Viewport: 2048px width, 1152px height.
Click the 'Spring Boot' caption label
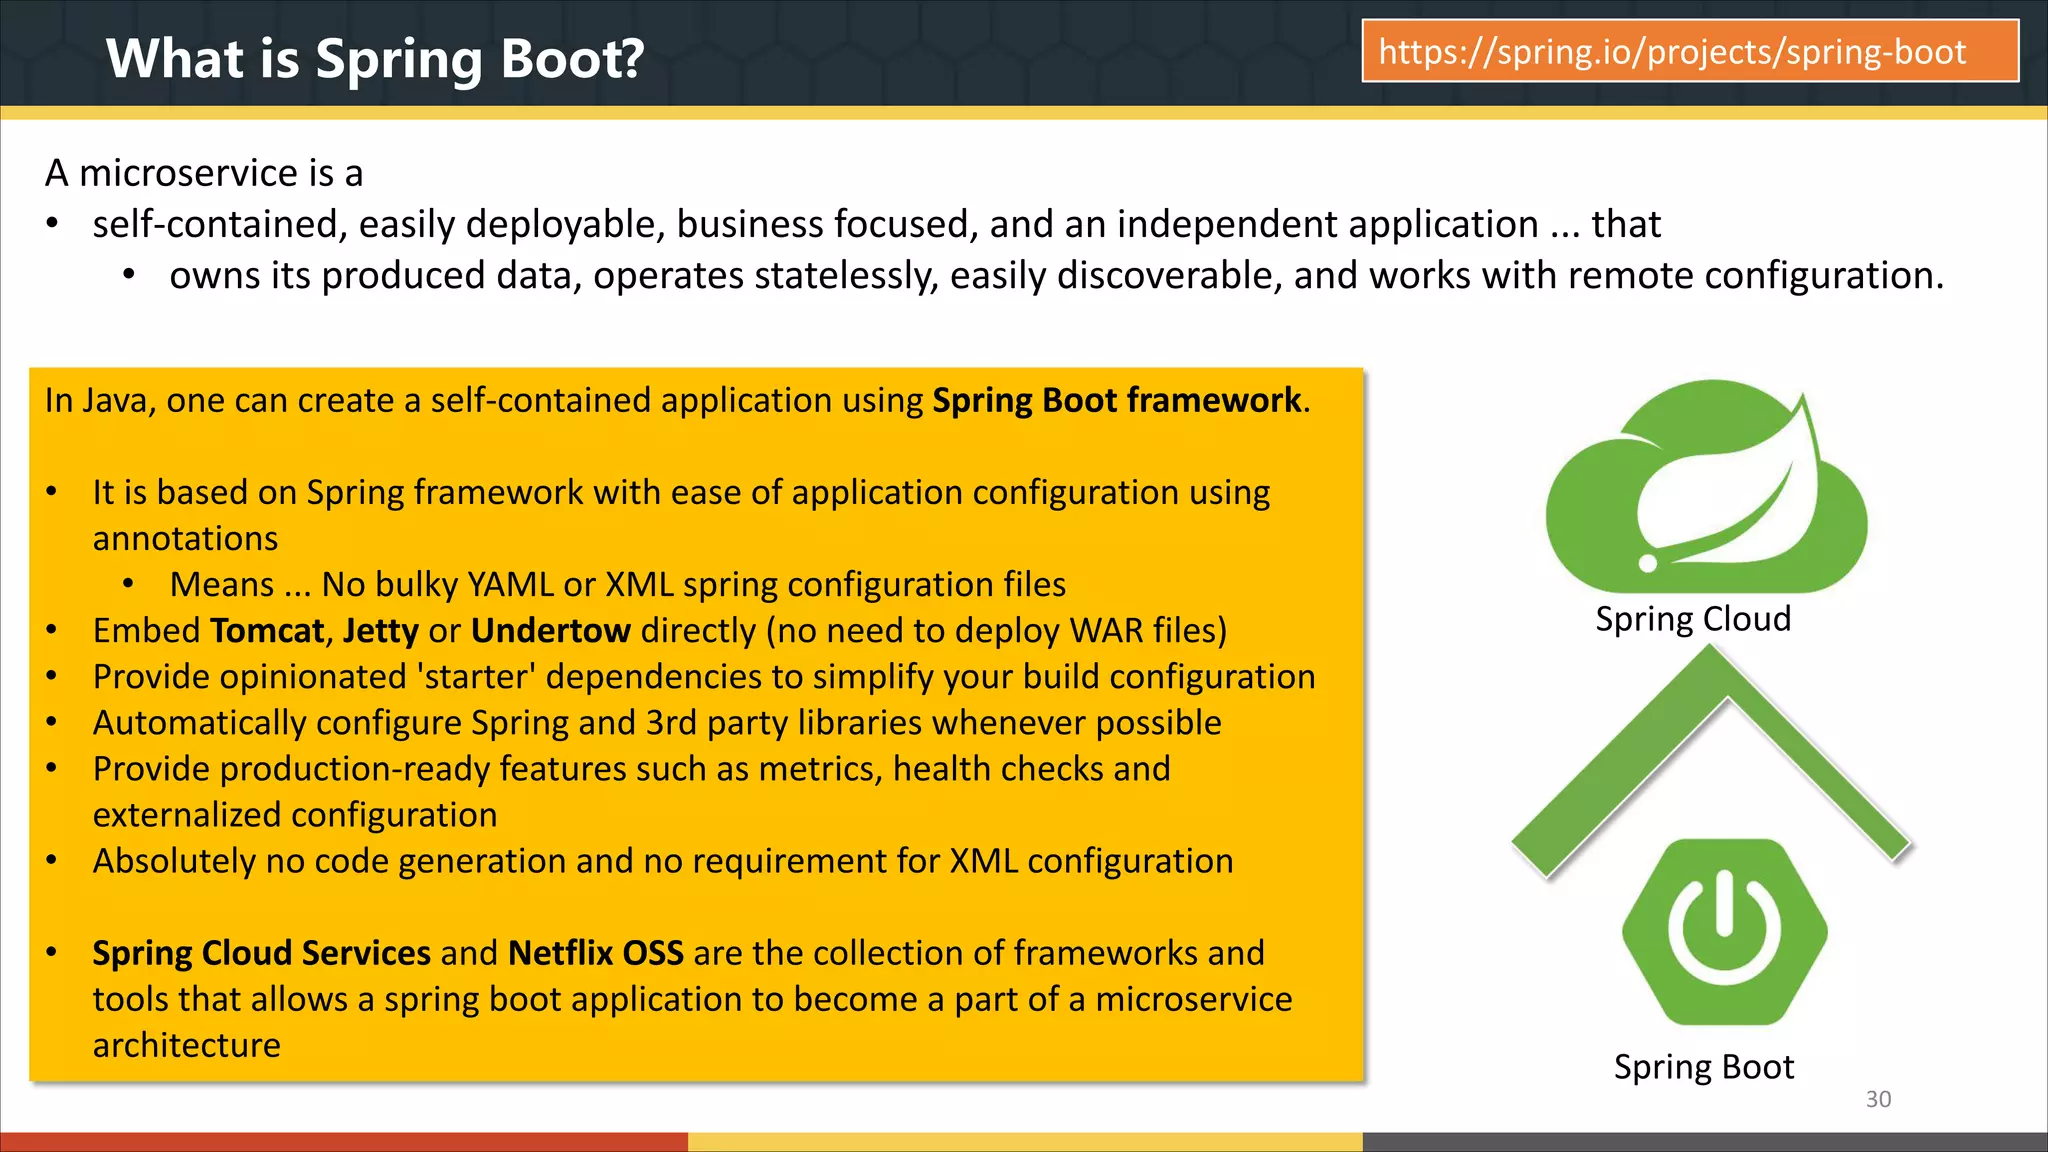pos(1703,1067)
